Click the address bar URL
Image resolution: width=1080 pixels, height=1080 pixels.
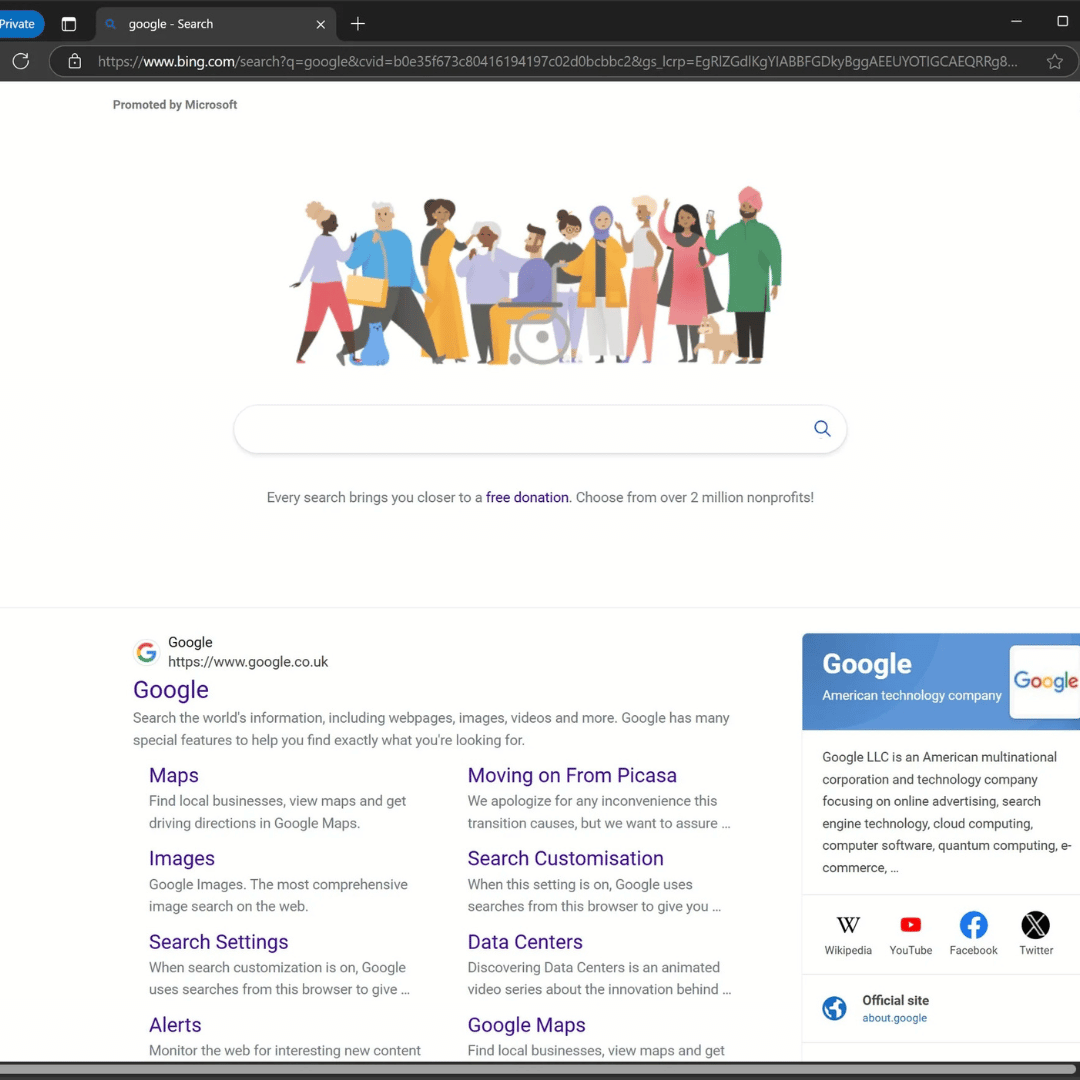557,61
